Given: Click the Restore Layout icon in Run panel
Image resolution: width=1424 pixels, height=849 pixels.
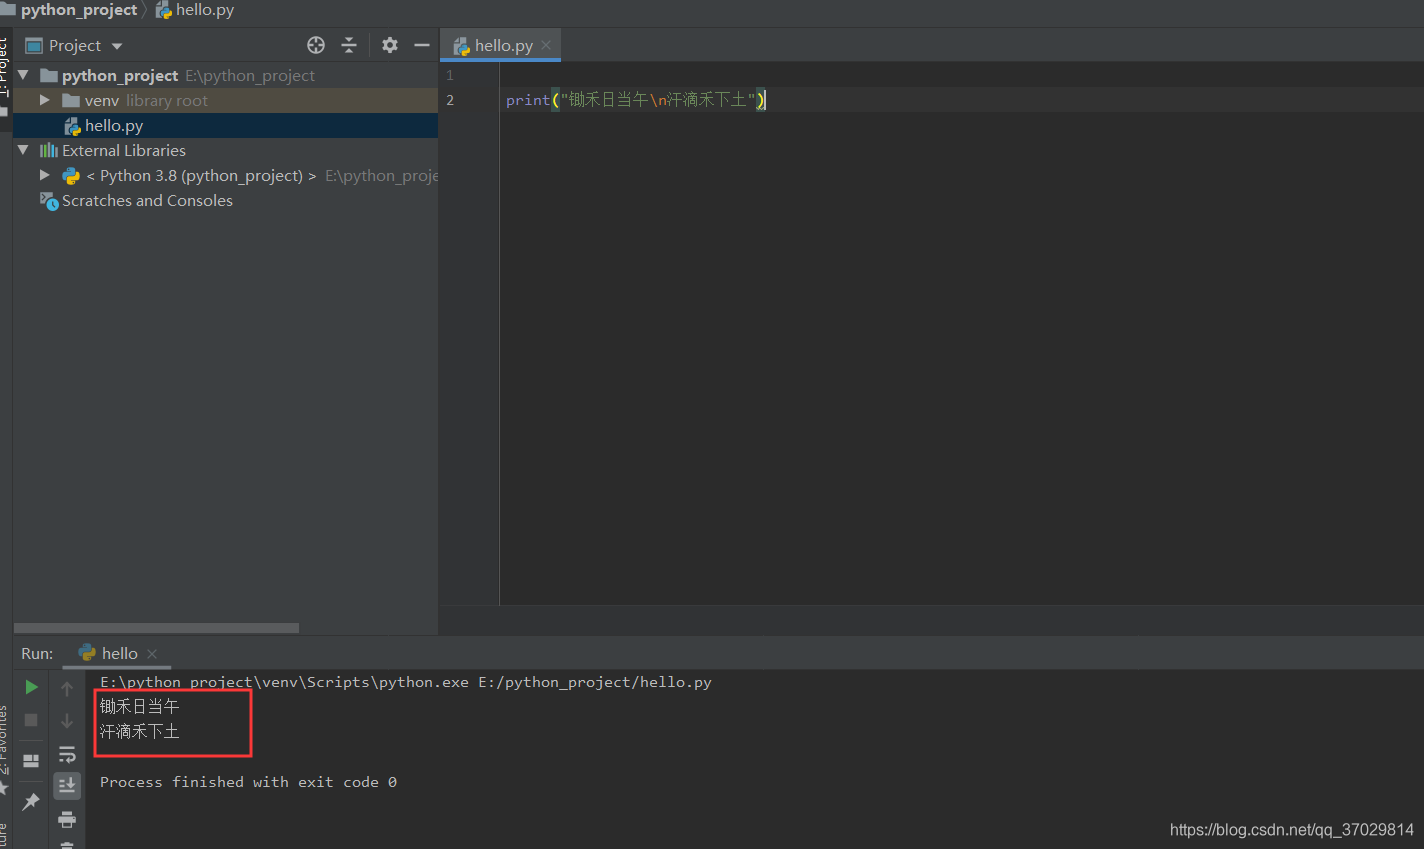Looking at the screenshot, I should (31, 761).
